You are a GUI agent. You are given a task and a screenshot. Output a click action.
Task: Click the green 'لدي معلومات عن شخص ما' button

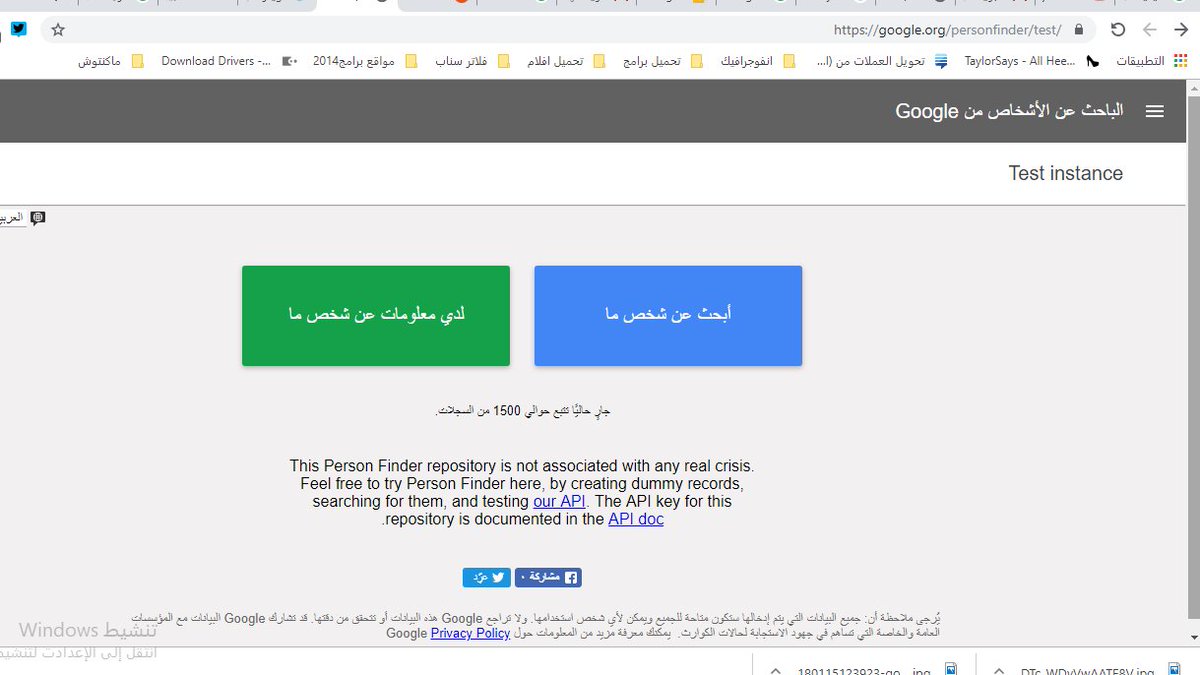[x=376, y=316]
